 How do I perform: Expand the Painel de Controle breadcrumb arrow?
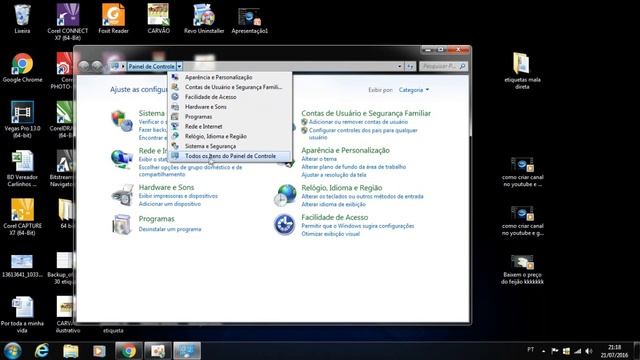click(x=180, y=66)
